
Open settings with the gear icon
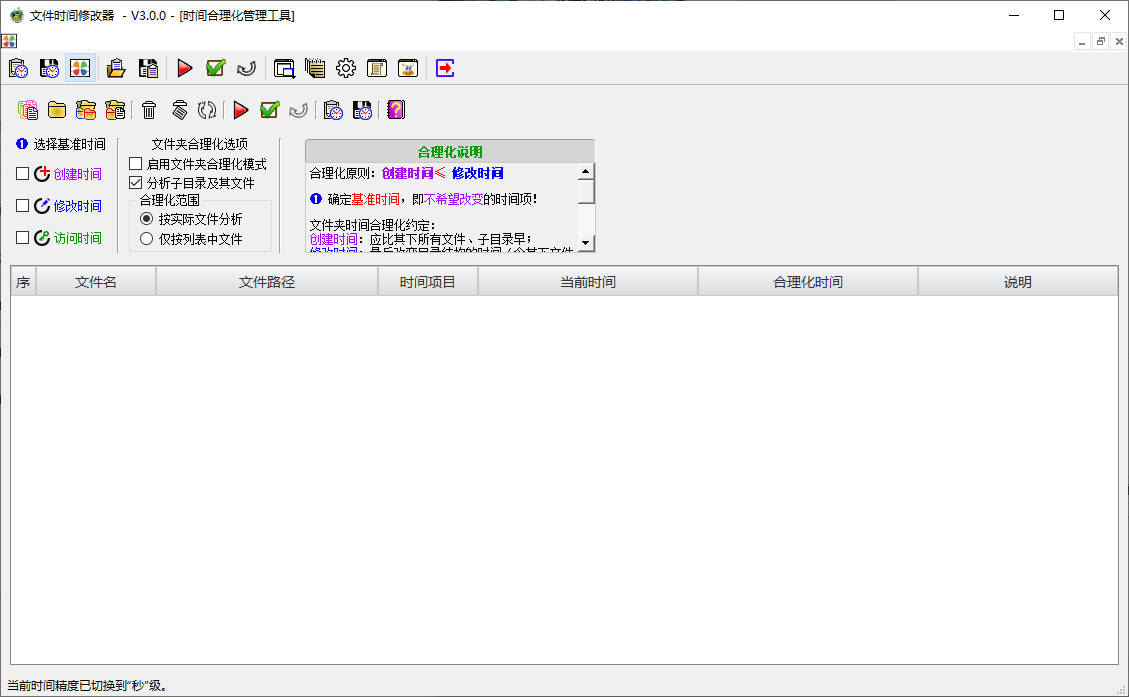pyautogui.click(x=346, y=68)
